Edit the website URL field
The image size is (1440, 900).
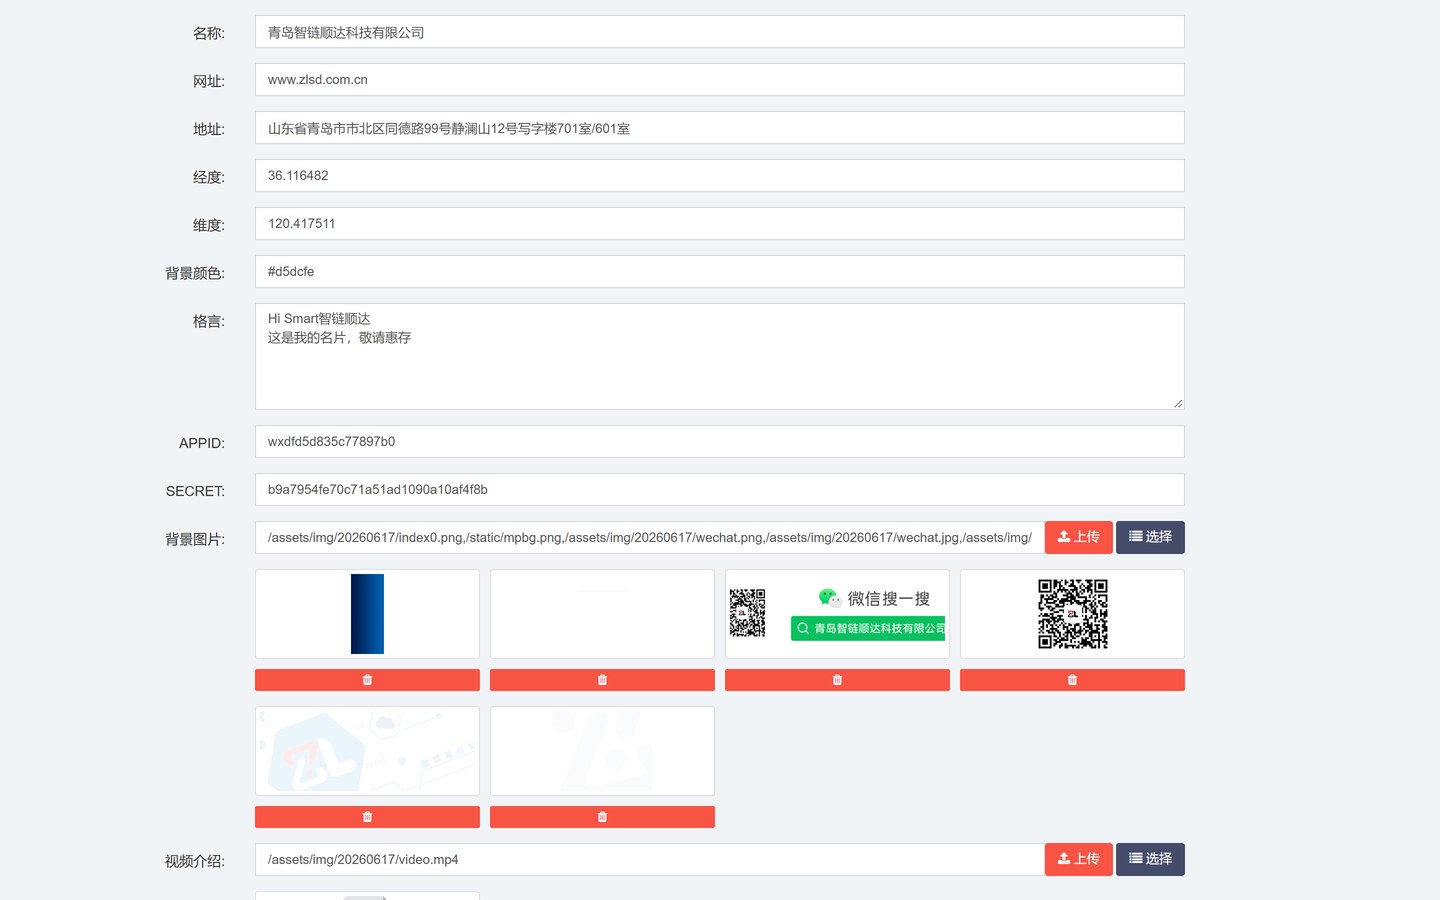(720, 80)
